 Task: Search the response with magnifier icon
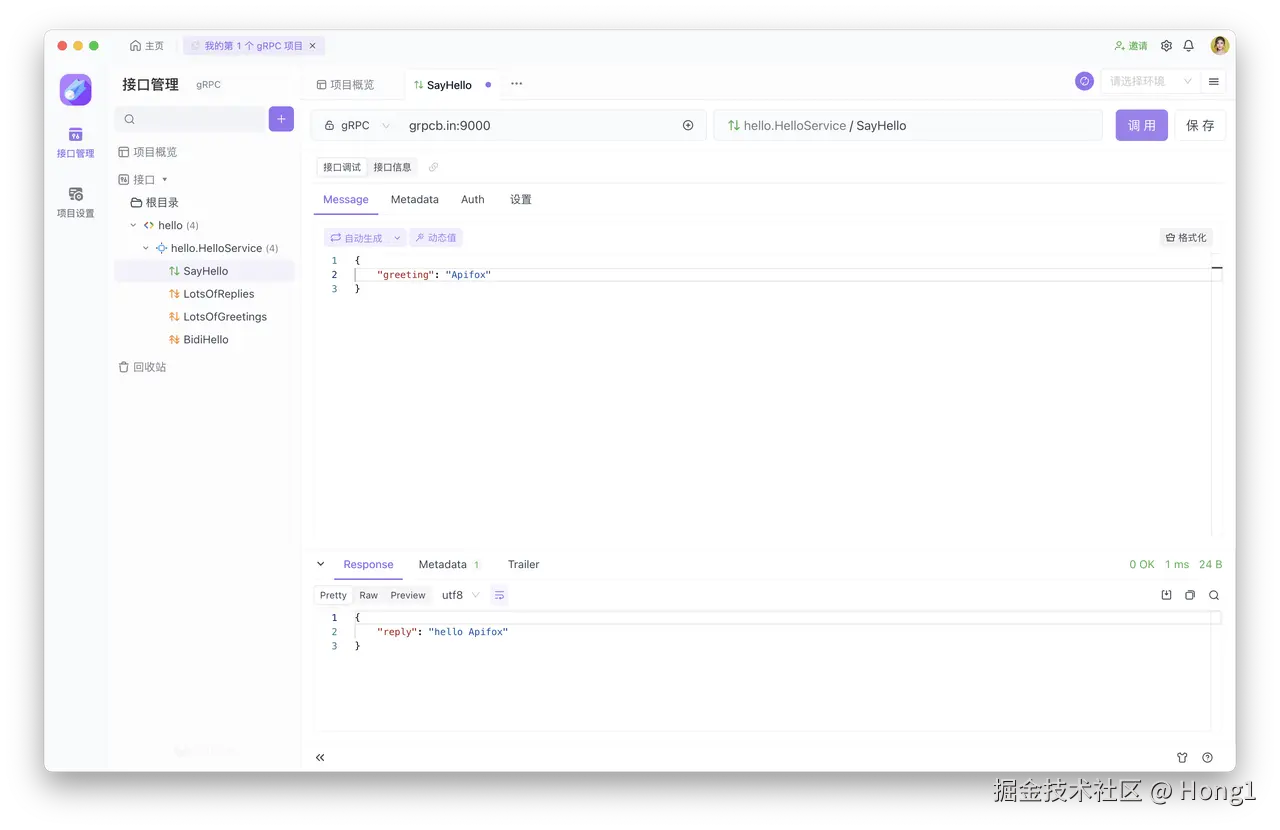[1214, 595]
